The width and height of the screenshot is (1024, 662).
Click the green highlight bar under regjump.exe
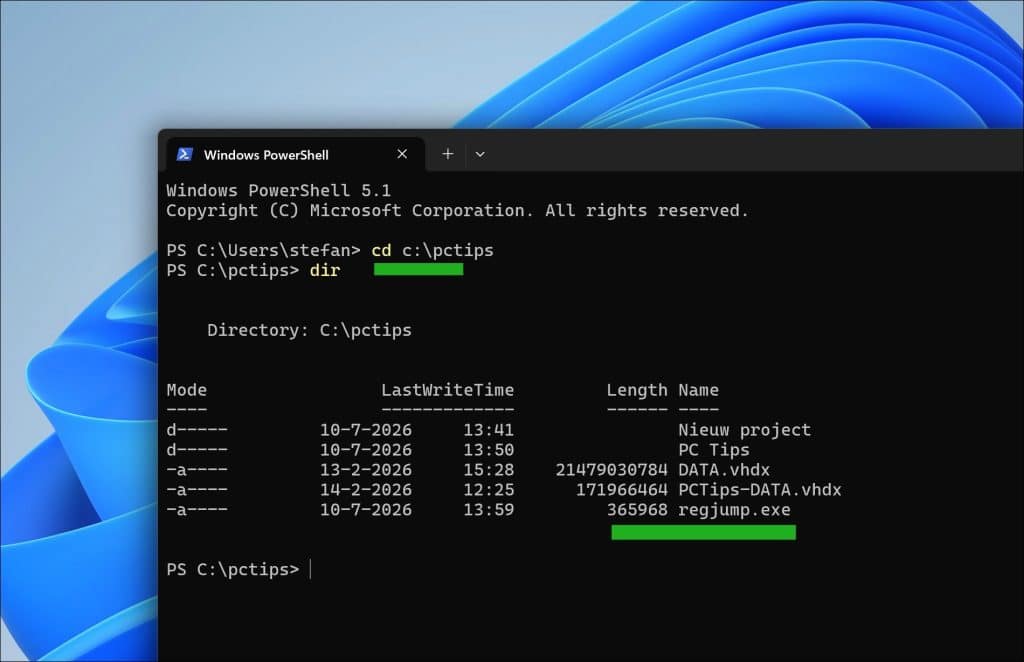(x=703, y=533)
